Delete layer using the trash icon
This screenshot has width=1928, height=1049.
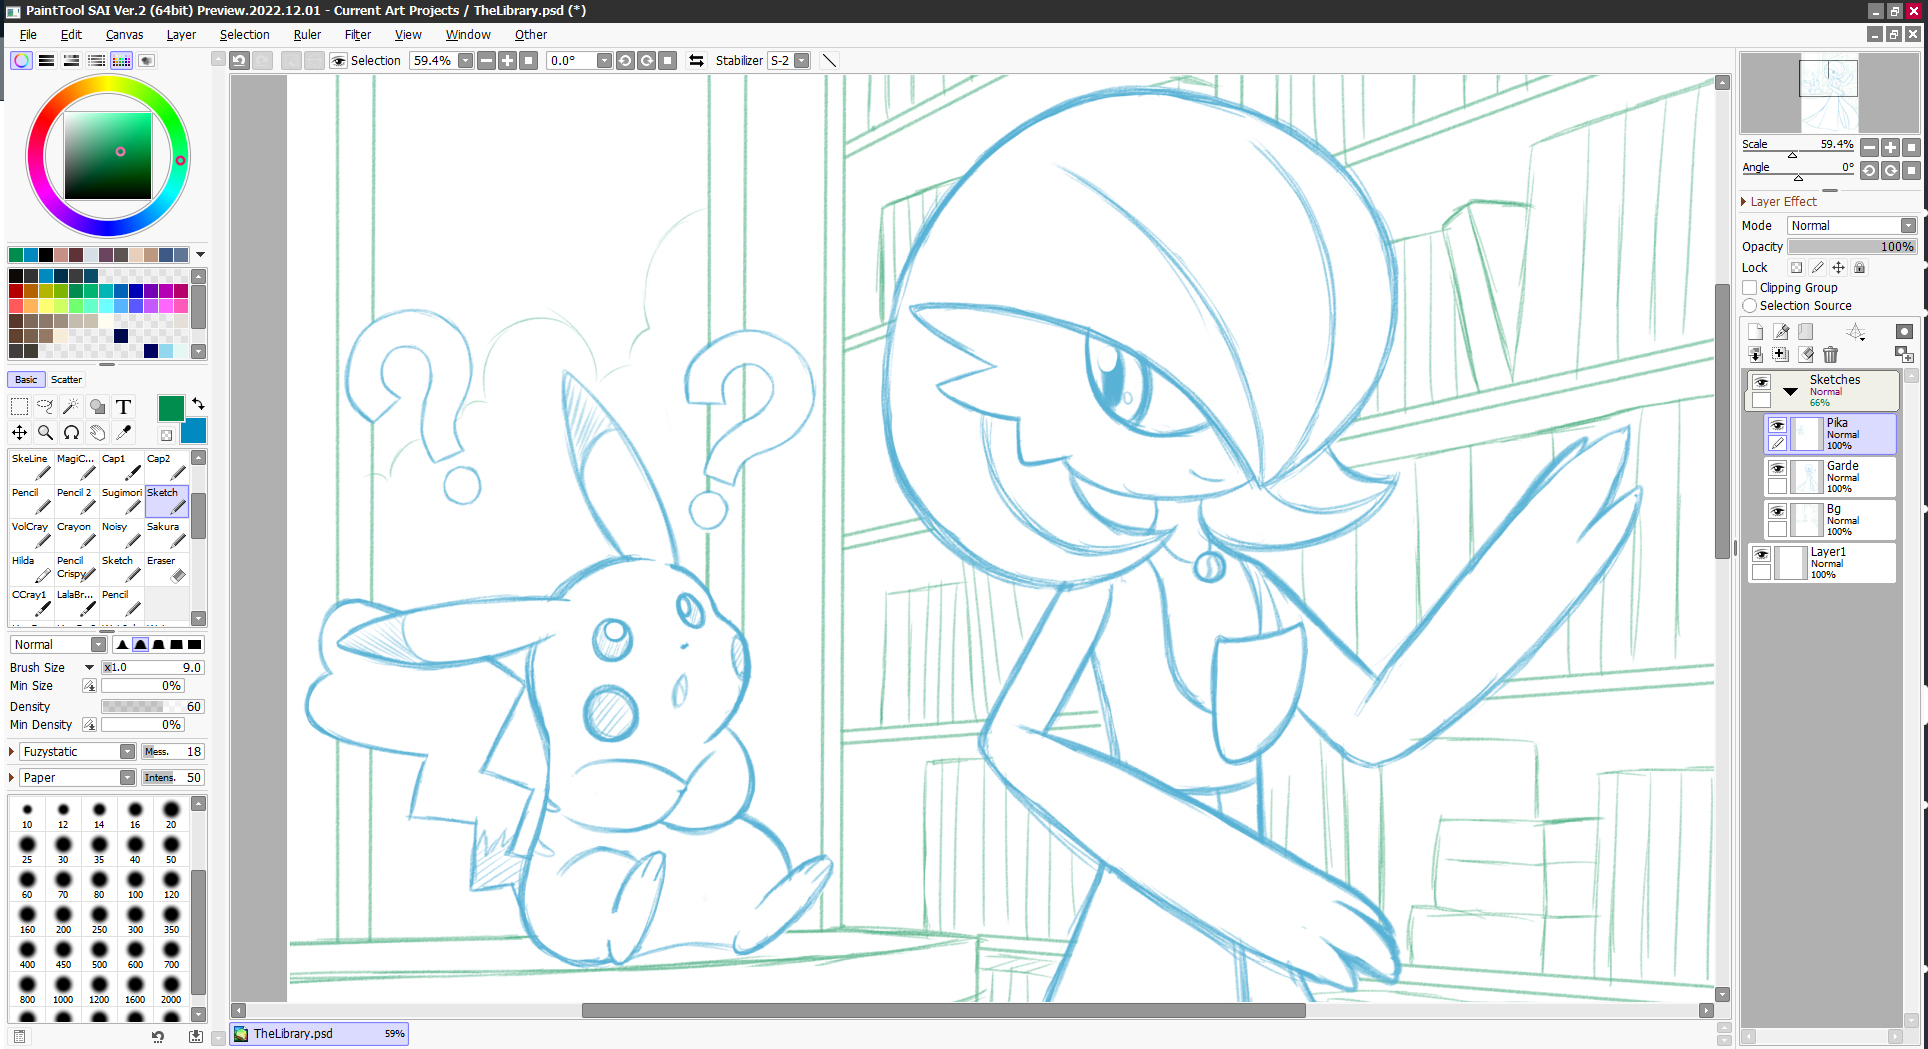(x=1830, y=354)
